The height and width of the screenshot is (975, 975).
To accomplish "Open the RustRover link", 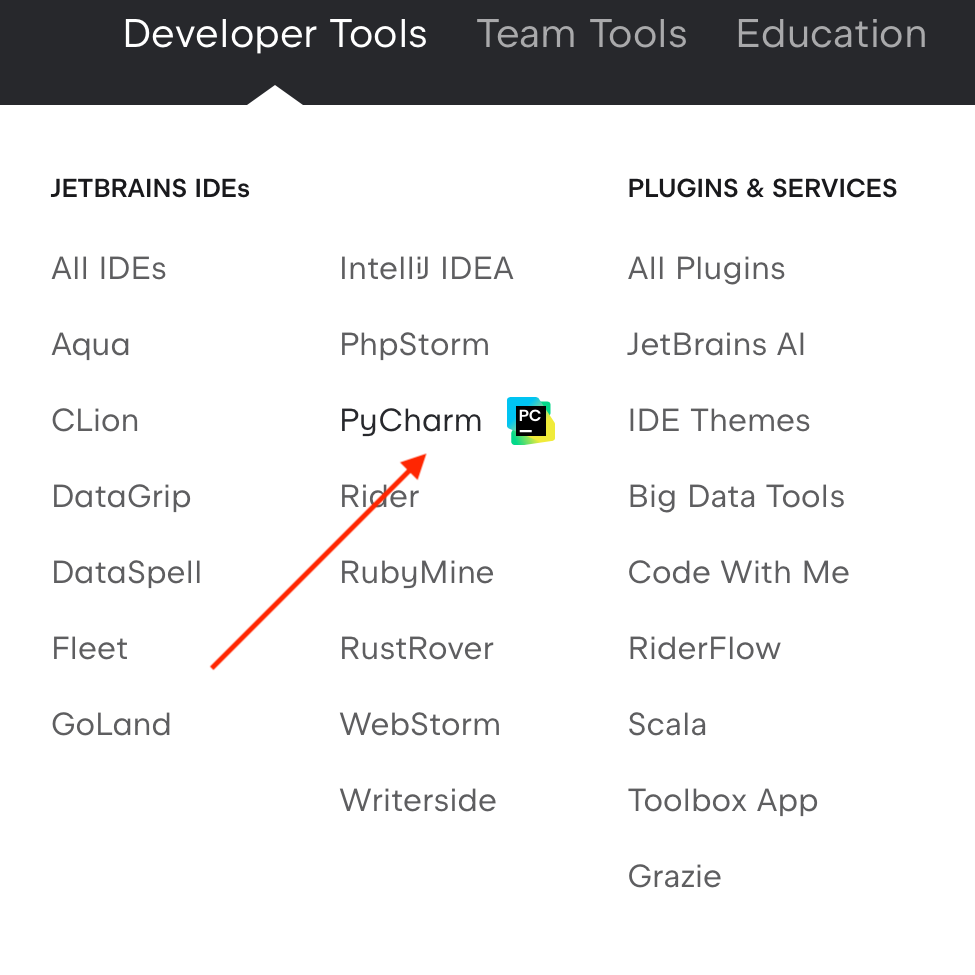I will pos(417,649).
